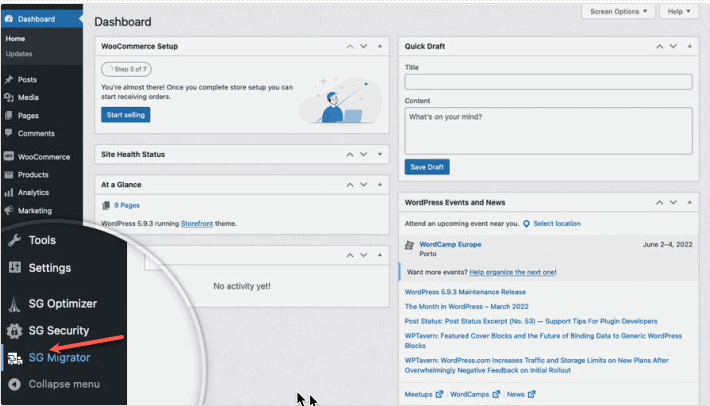Move At a Glance panel down
Image resolution: width=710 pixels, height=406 pixels.
click(364, 185)
